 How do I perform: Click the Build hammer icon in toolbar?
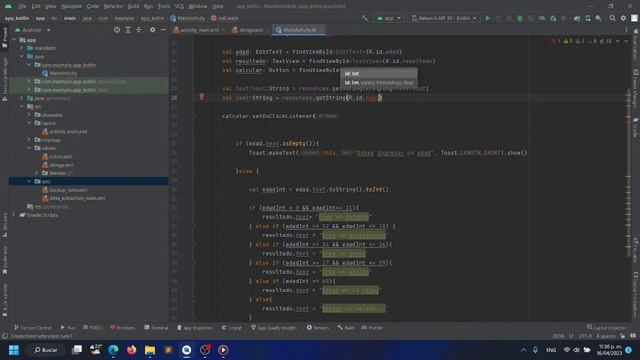pyautogui.click(x=364, y=18)
